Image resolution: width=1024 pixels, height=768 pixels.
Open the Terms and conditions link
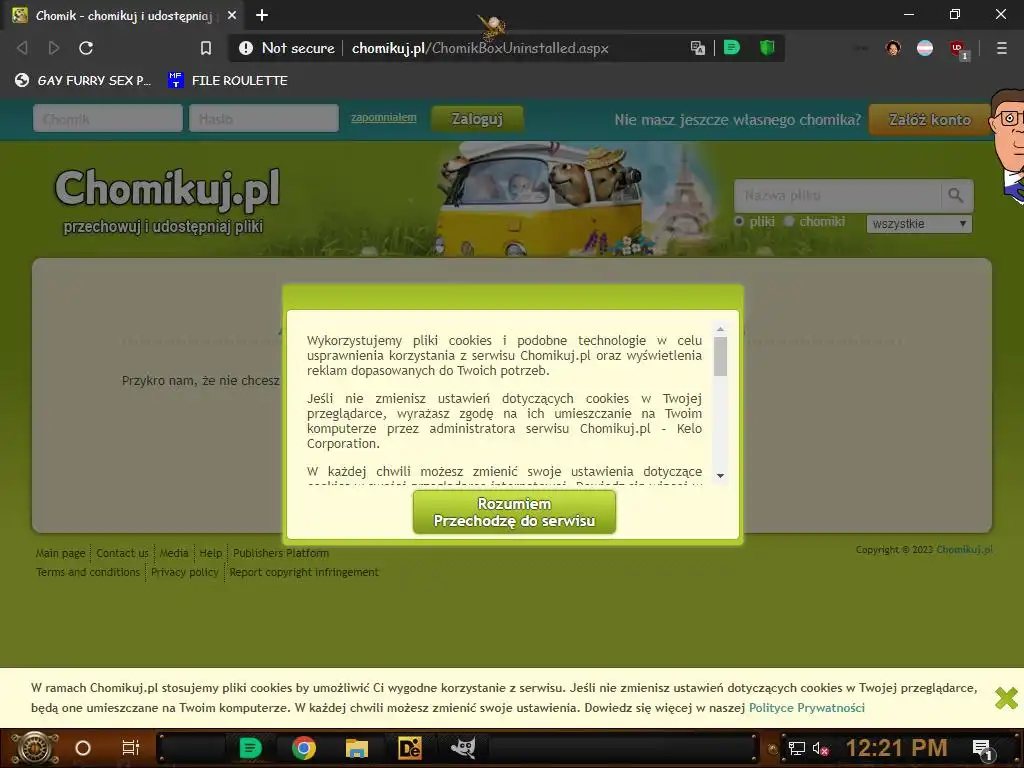88,572
